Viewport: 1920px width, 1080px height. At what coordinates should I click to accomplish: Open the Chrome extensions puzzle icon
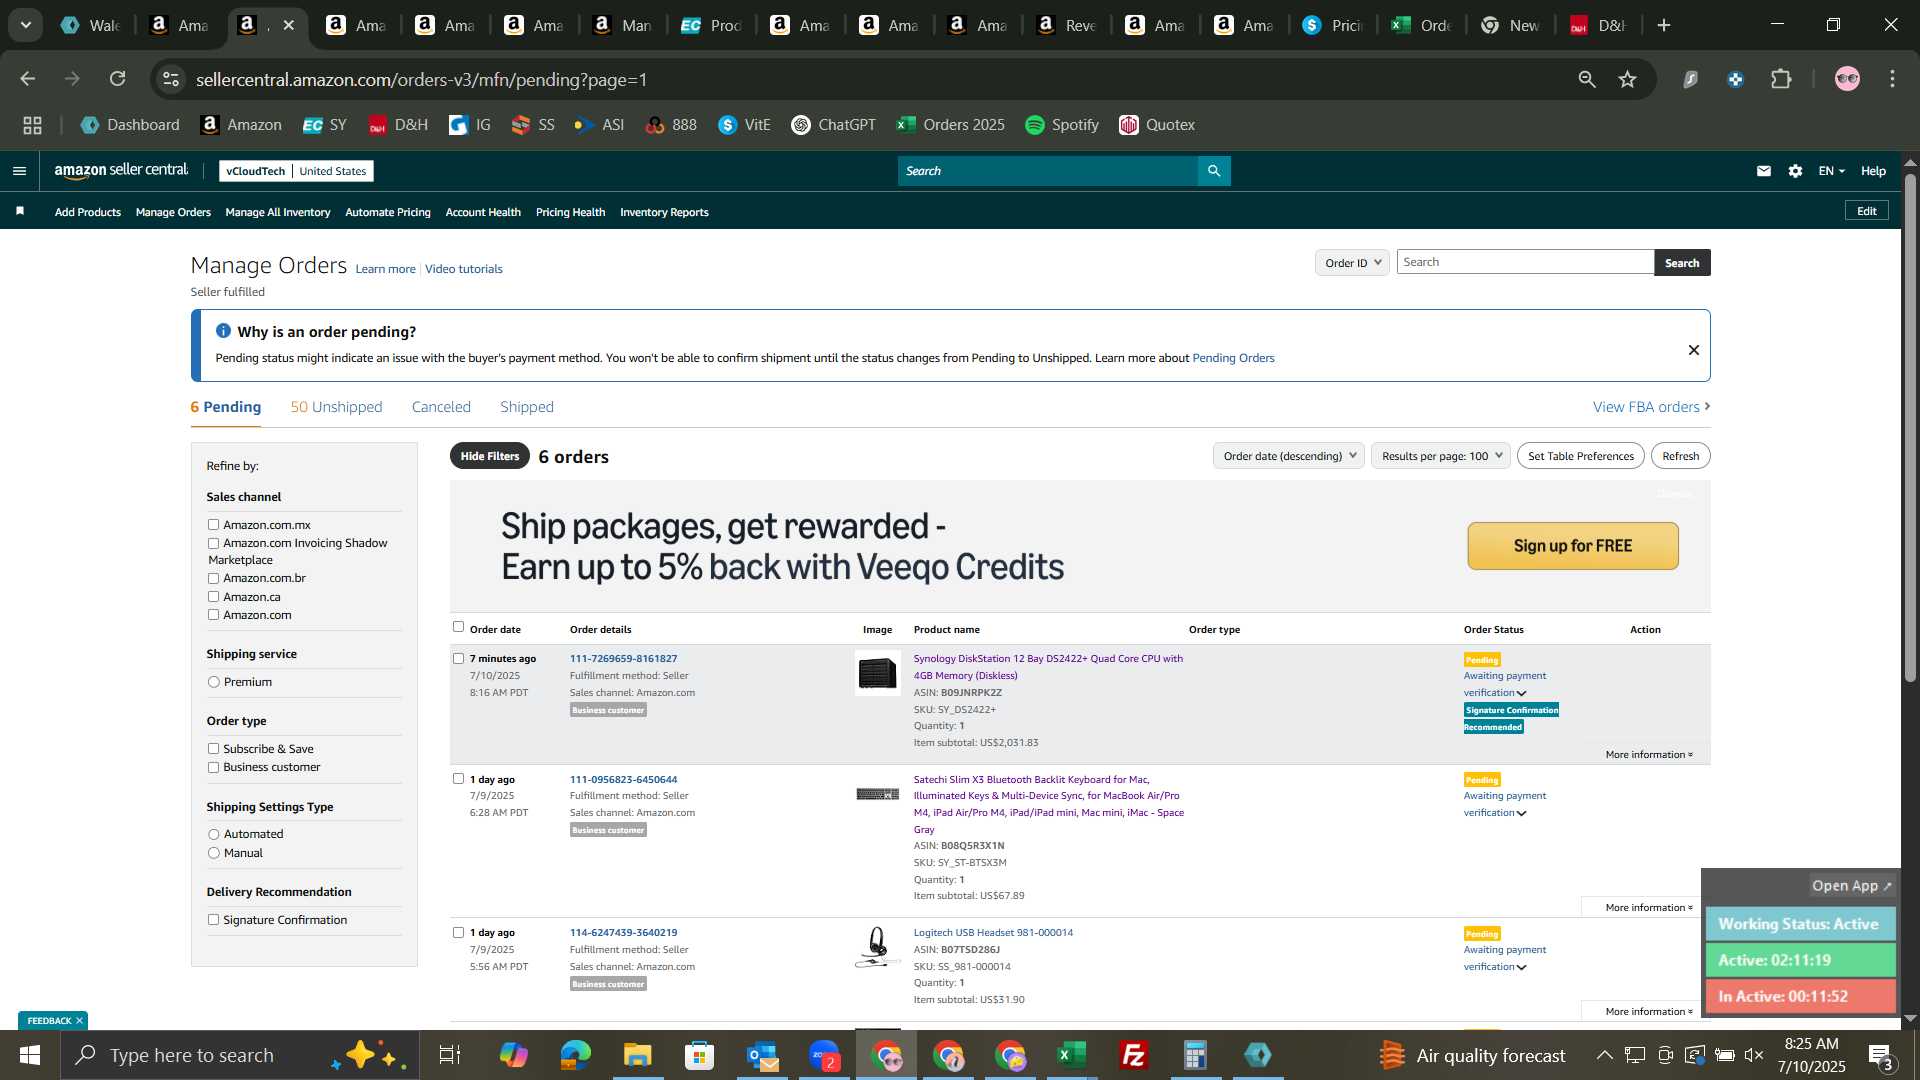tap(1782, 79)
